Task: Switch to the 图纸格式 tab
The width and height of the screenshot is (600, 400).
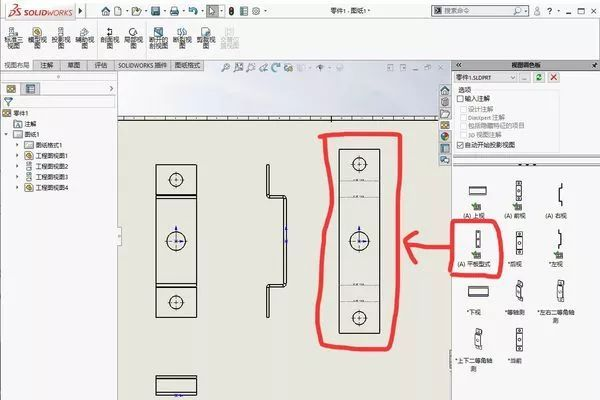Action: tap(187, 65)
